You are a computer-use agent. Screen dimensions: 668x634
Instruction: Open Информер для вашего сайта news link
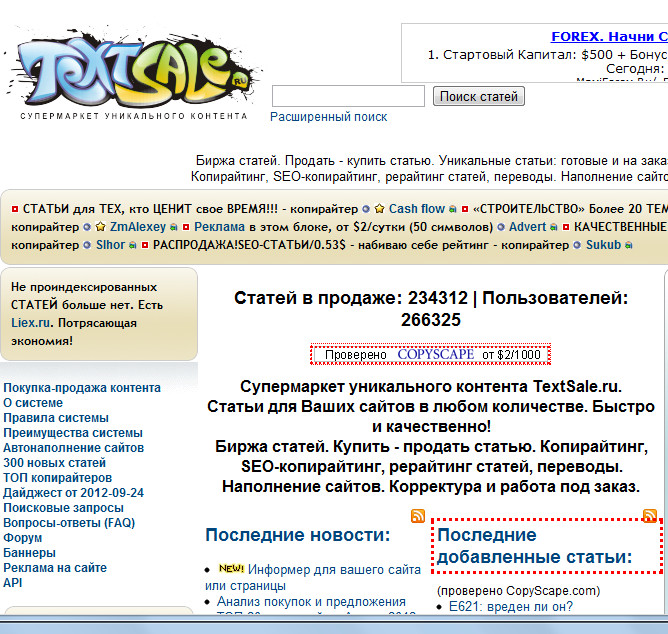[313, 577]
